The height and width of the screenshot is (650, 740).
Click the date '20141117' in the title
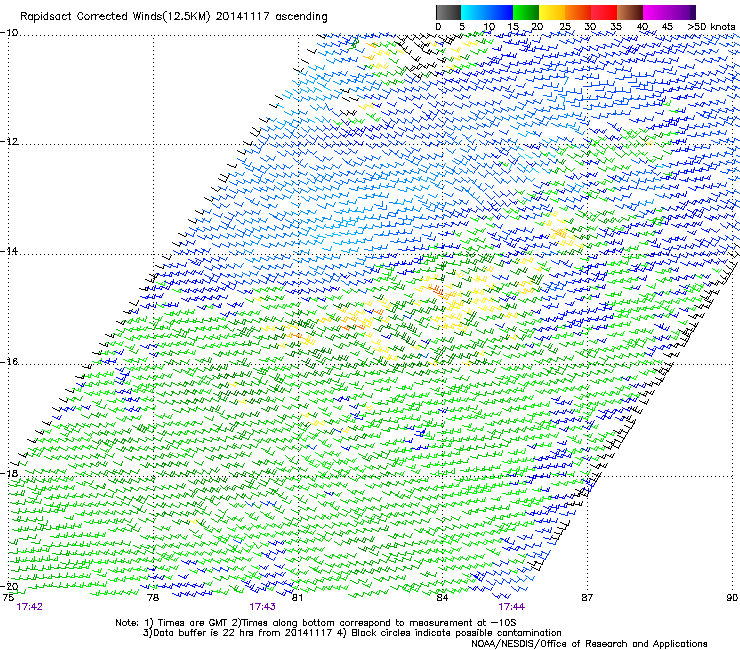tap(243, 17)
